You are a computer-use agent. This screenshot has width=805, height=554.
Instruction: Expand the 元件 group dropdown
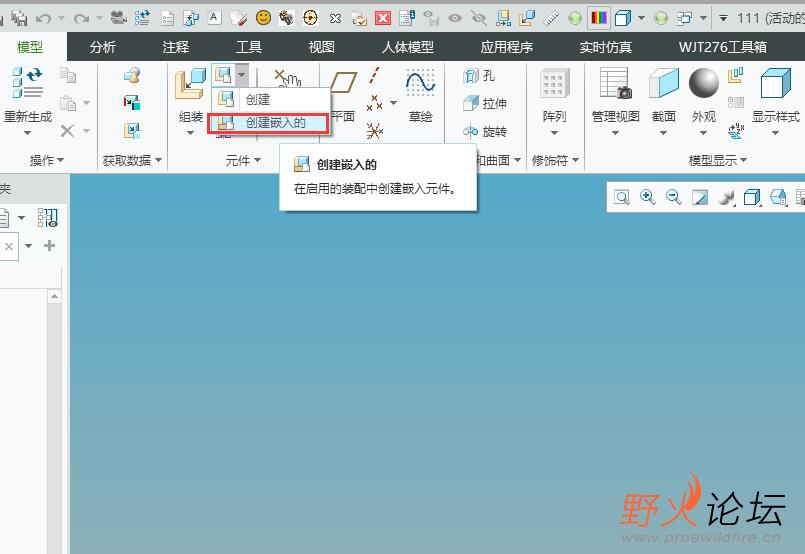(243, 161)
